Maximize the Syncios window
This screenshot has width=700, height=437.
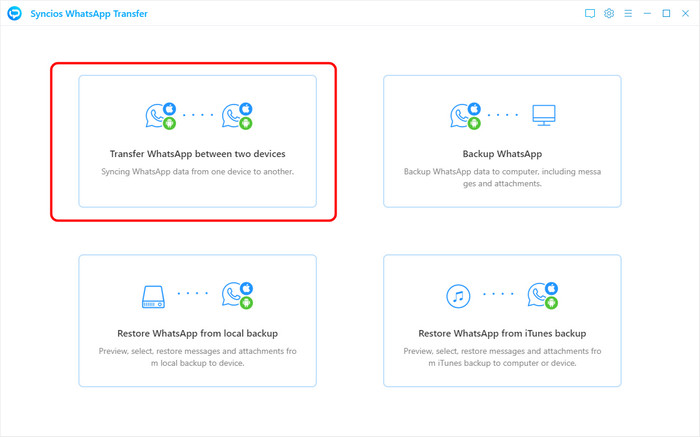(x=666, y=13)
